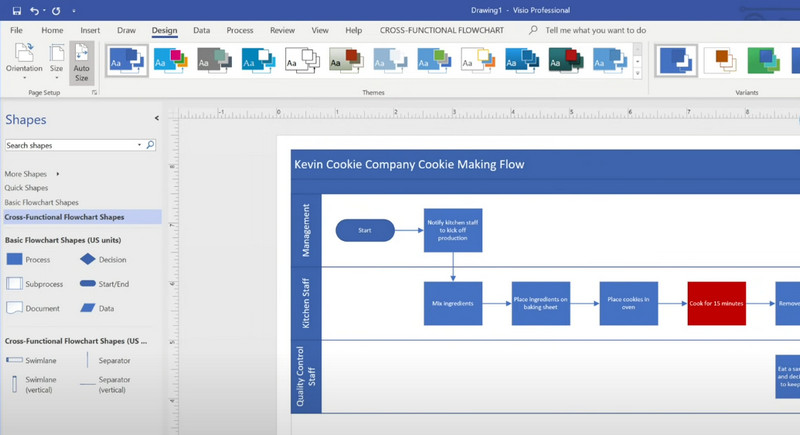Switch to the Draw tab
Image resolution: width=800 pixels, height=435 pixels.
pyautogui.click(x=127, y=30)
